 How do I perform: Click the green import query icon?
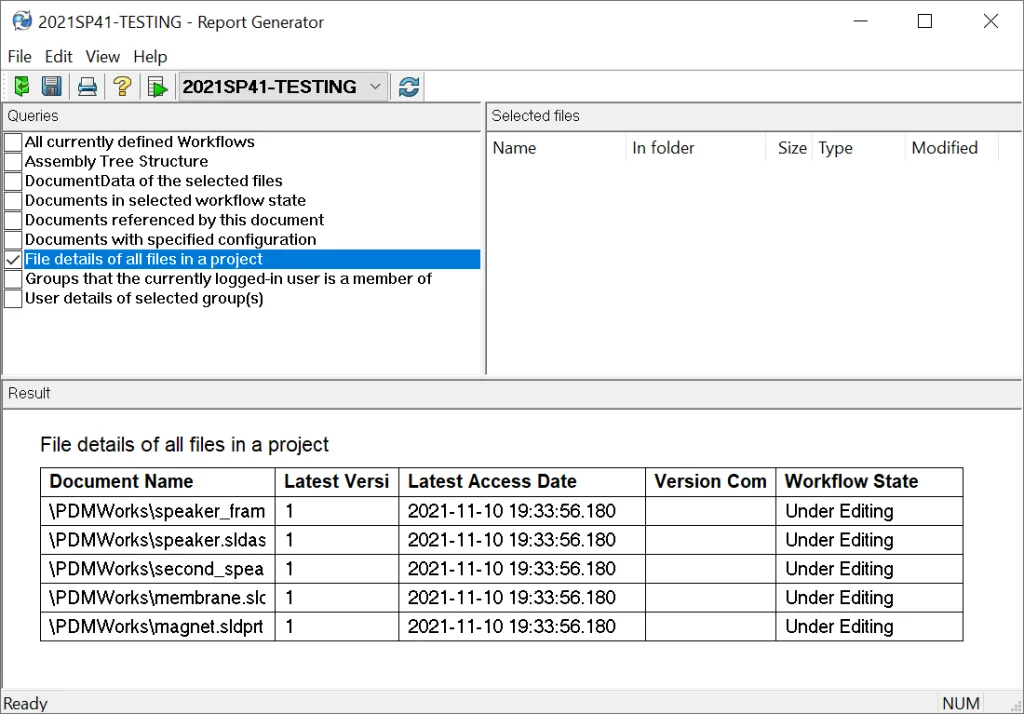[21, 87]
